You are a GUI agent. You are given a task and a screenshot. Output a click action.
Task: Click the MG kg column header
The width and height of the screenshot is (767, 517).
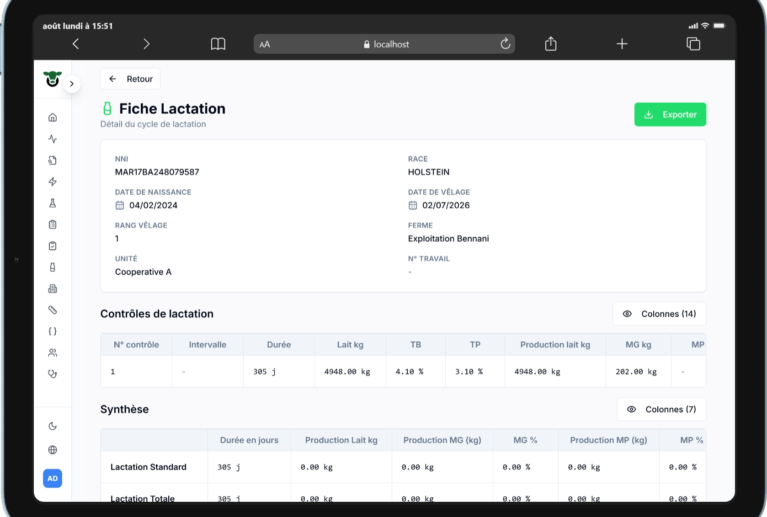pos(638,345)
